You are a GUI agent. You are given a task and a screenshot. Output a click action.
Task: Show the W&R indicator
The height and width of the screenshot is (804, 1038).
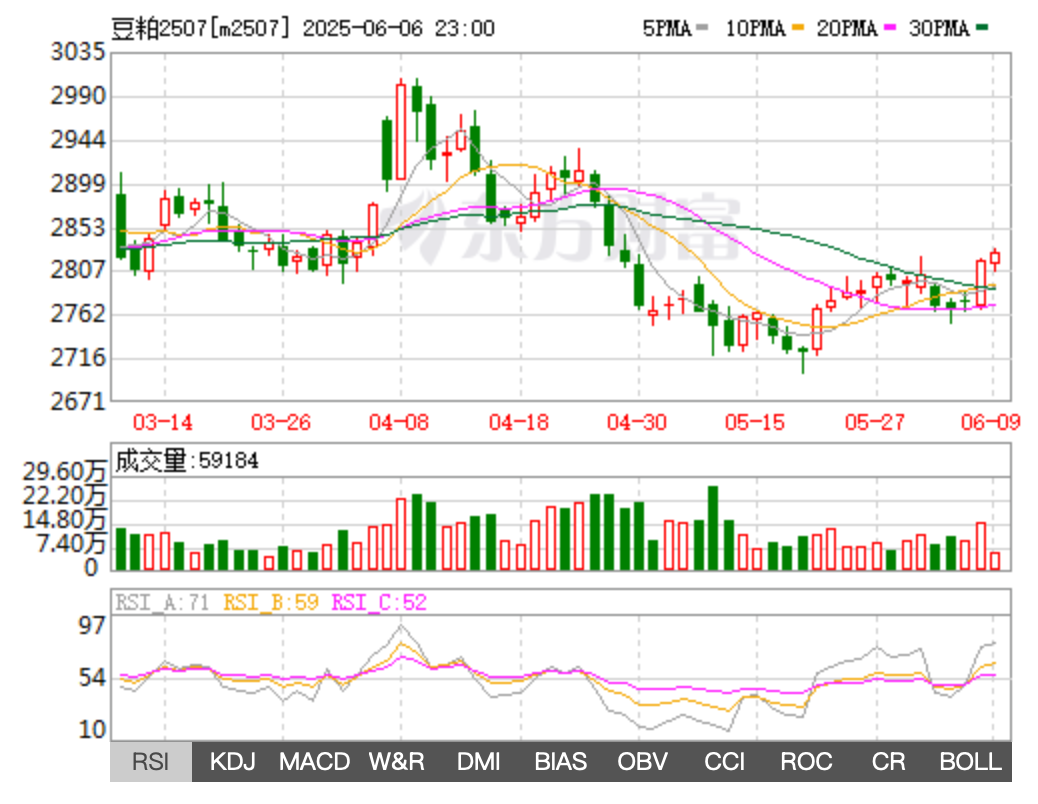397,762
